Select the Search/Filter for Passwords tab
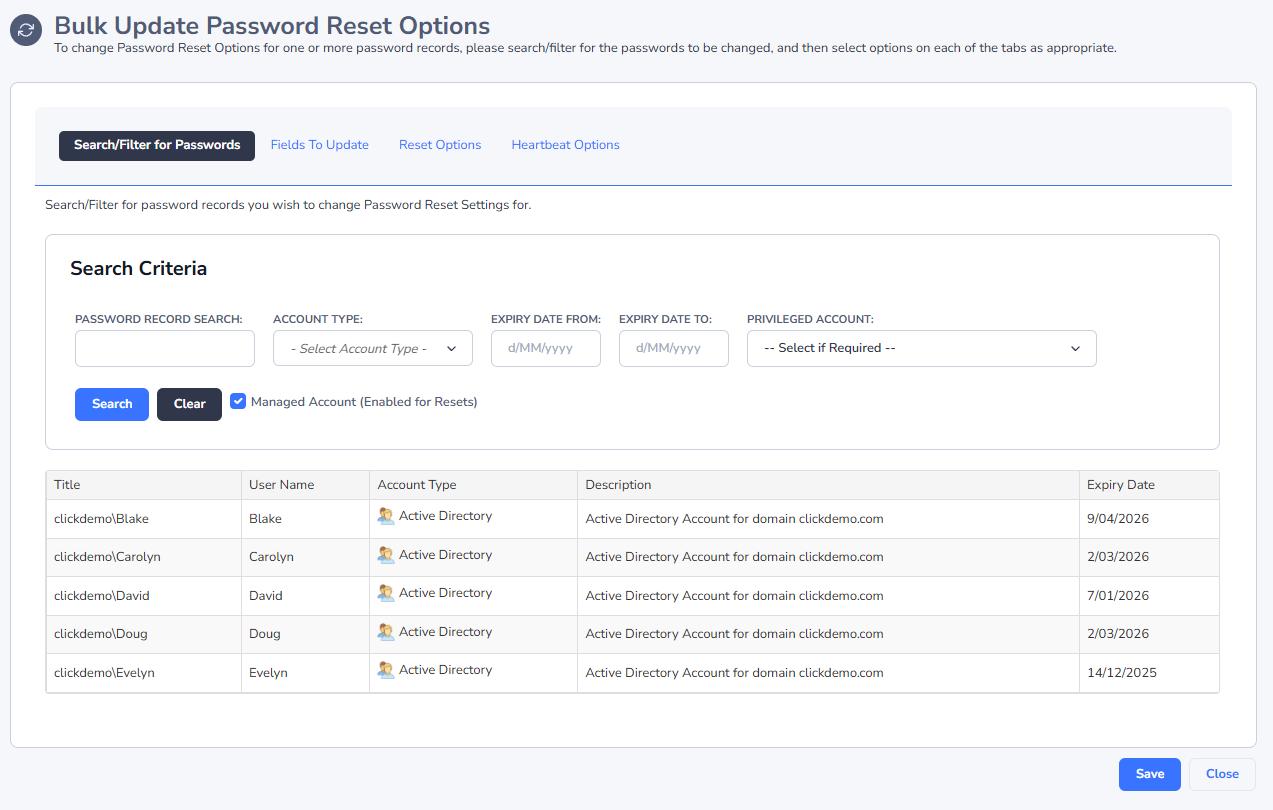 pos(157,145)
